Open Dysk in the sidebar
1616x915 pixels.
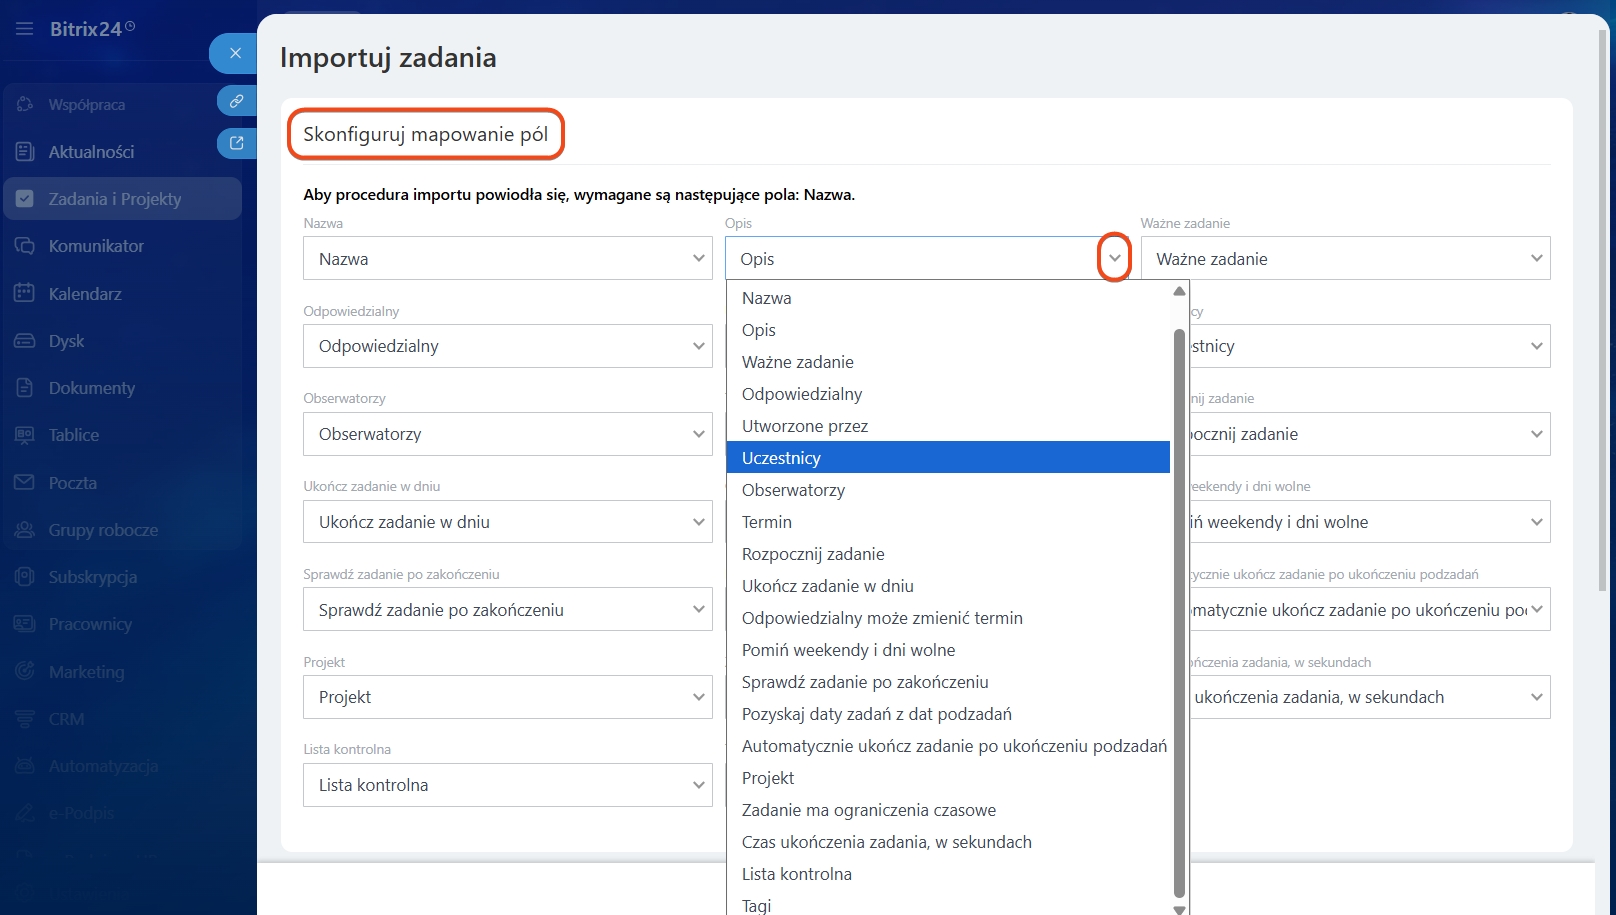pos(66,341)
